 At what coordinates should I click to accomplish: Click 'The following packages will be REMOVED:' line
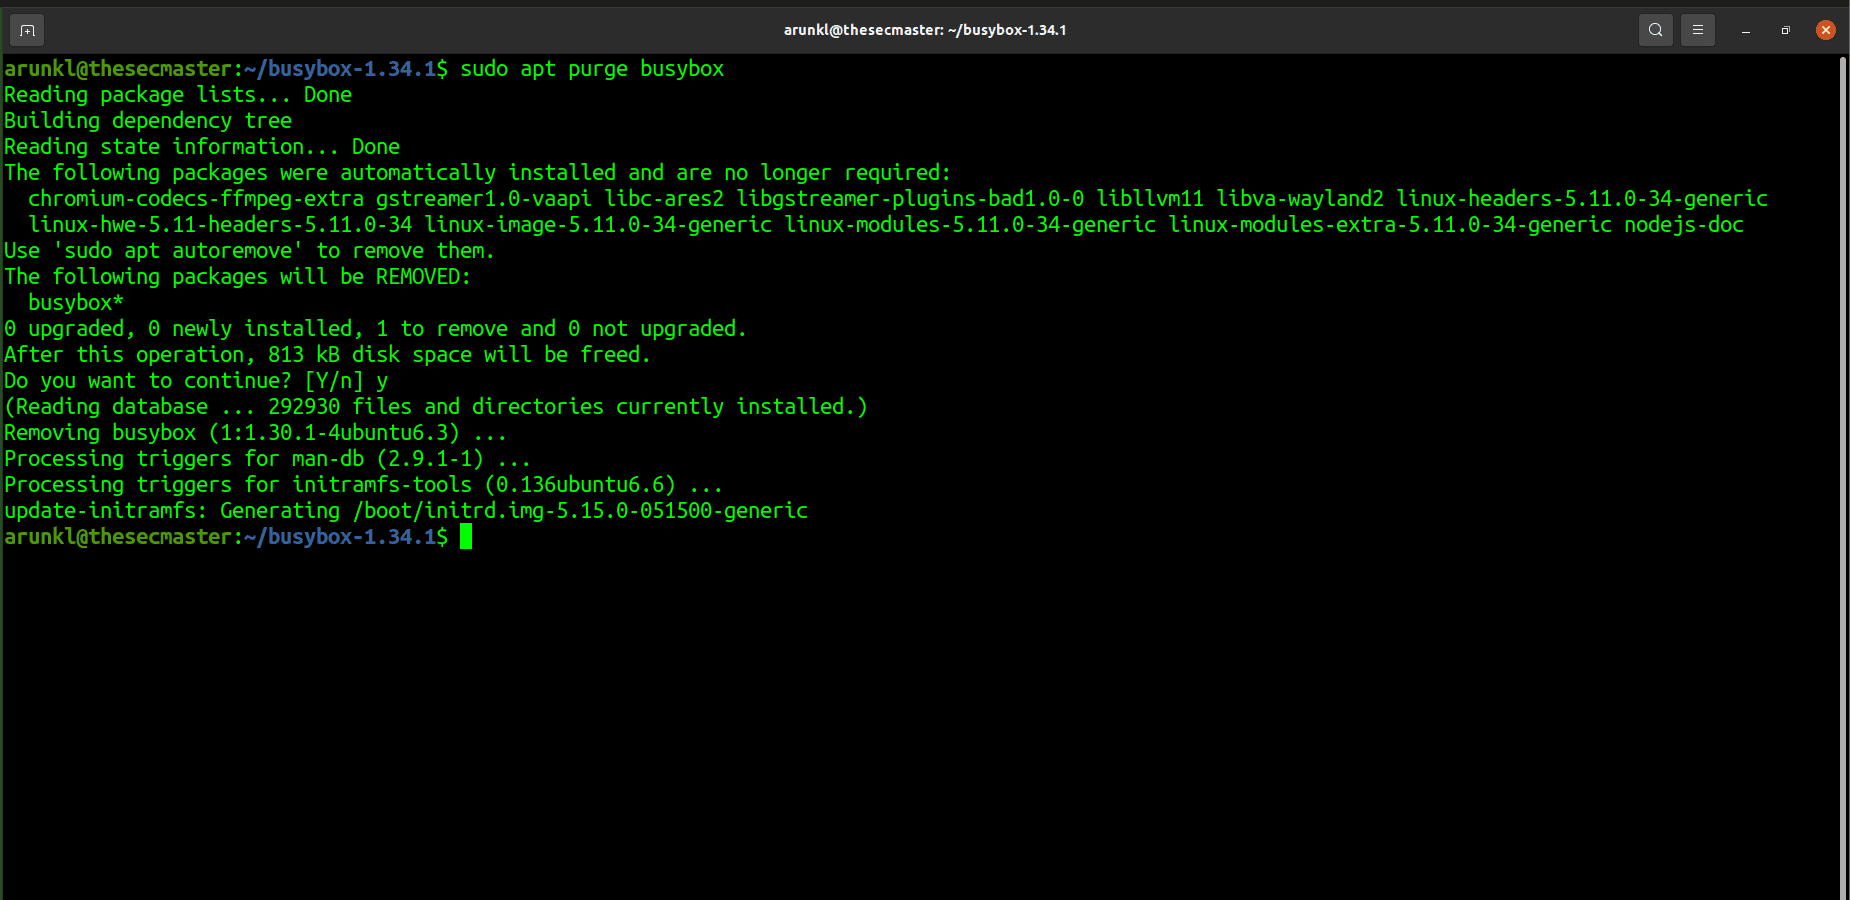(237, 277)
